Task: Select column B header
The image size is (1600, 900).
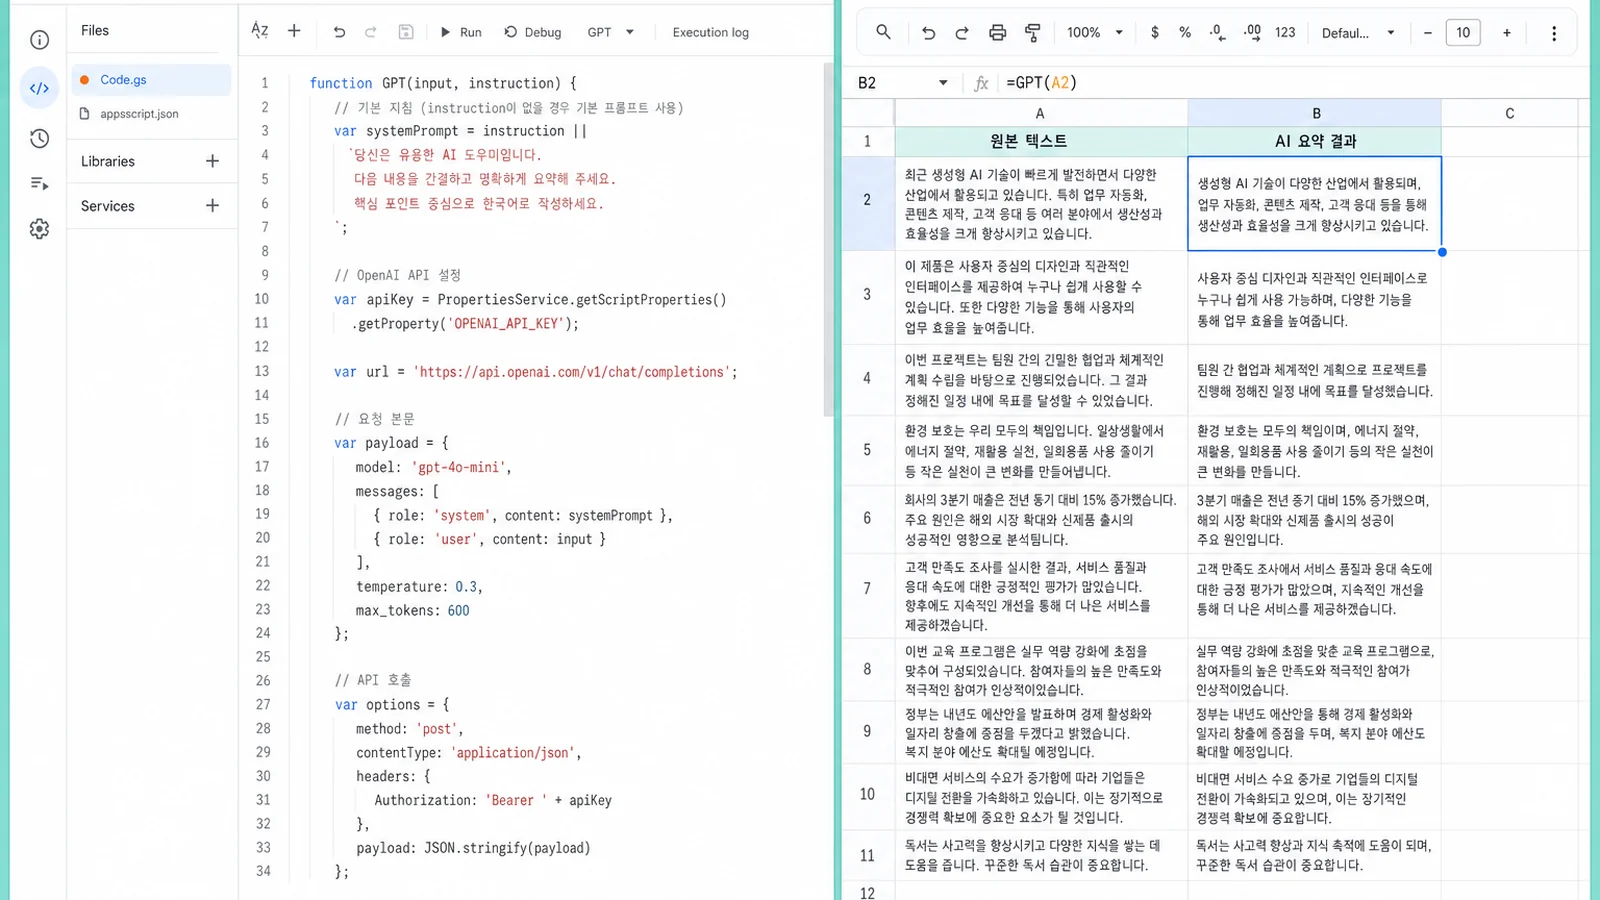Action: coord(1315,113)
